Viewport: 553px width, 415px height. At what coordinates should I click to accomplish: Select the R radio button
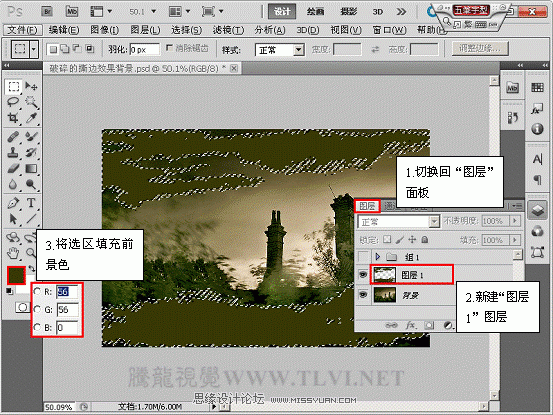click(37, 291)
